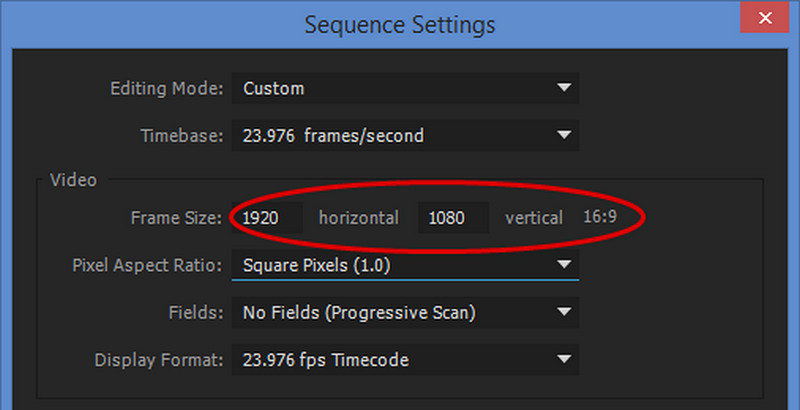Click the Editing Mode dropdown arrow

564,88
